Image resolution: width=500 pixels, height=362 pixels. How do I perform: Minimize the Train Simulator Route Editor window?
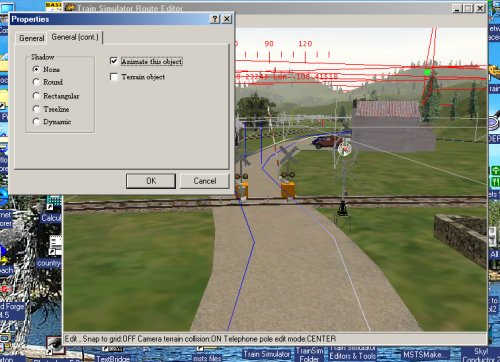pyautogui.click(x=457, y=8)
